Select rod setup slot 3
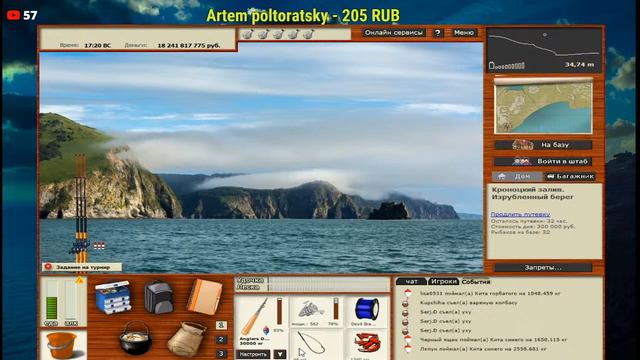The width and height of the screenshot is (640, 360). tap(221, 353)
